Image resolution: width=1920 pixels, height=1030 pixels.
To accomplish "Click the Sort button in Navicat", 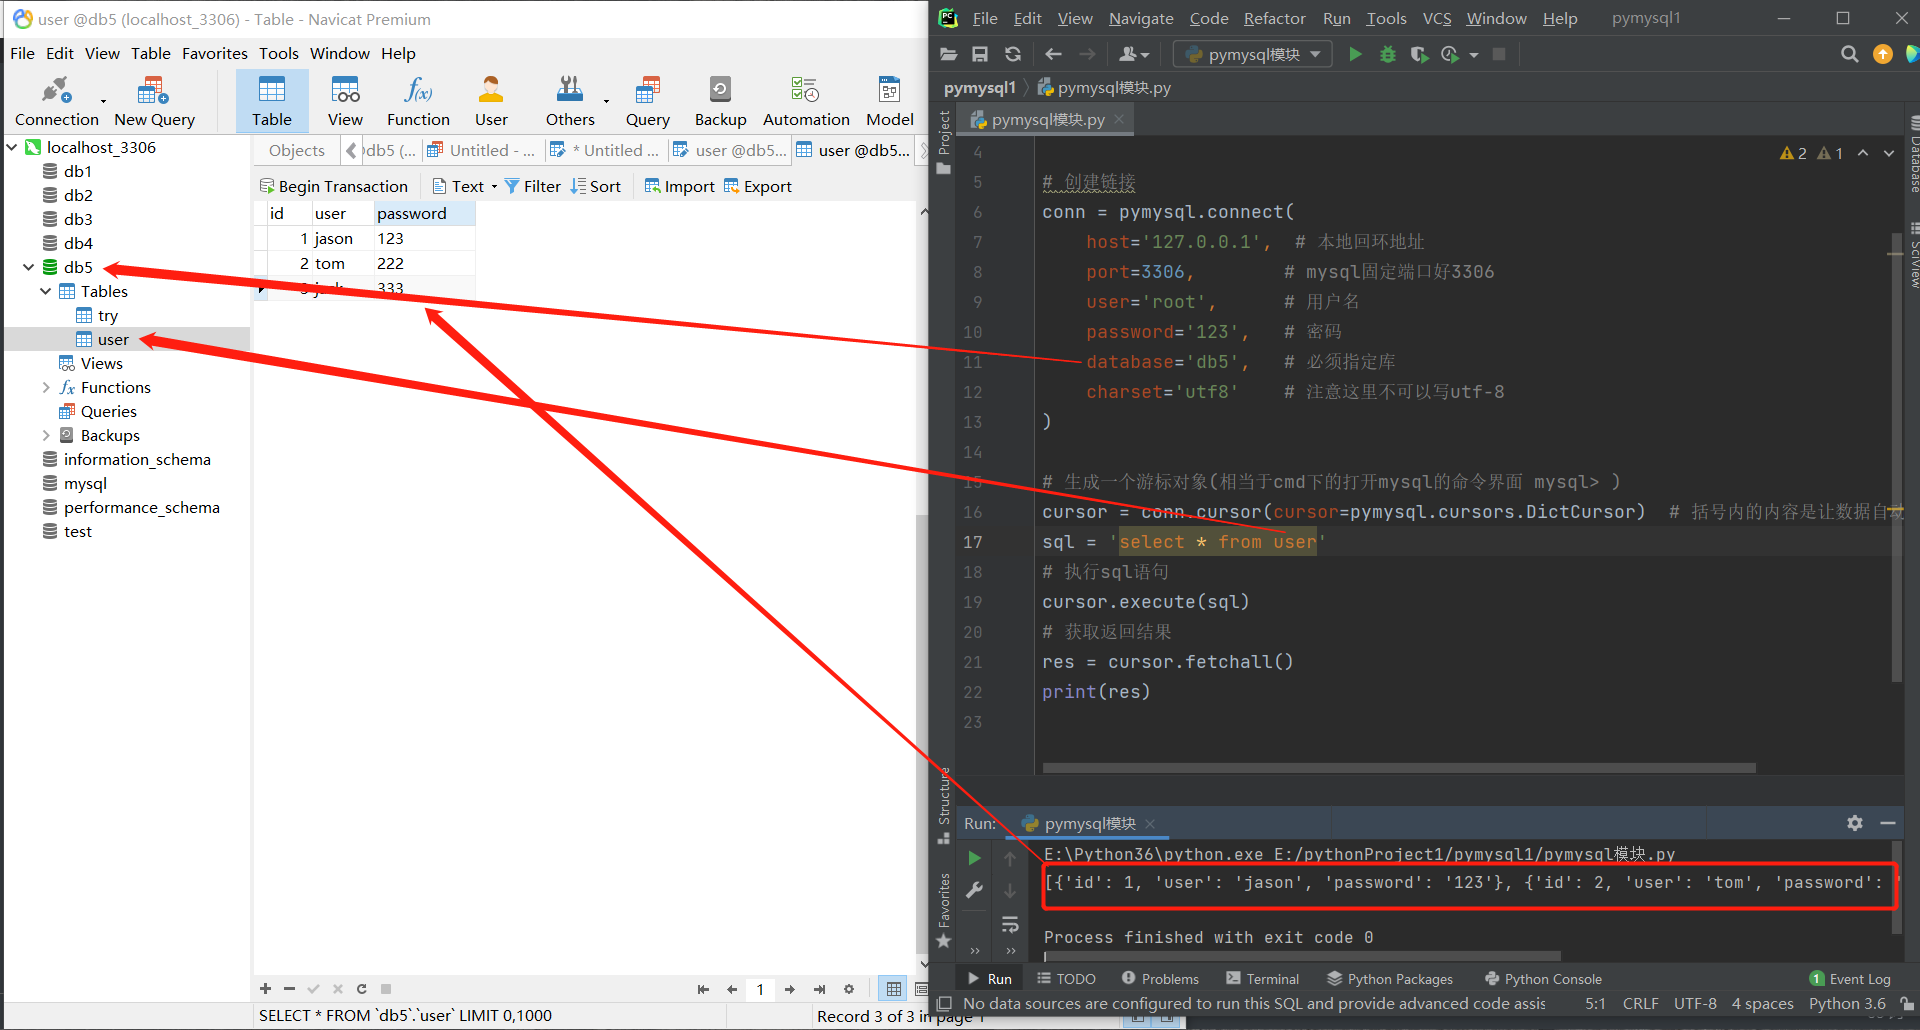I will pos(596,186).
